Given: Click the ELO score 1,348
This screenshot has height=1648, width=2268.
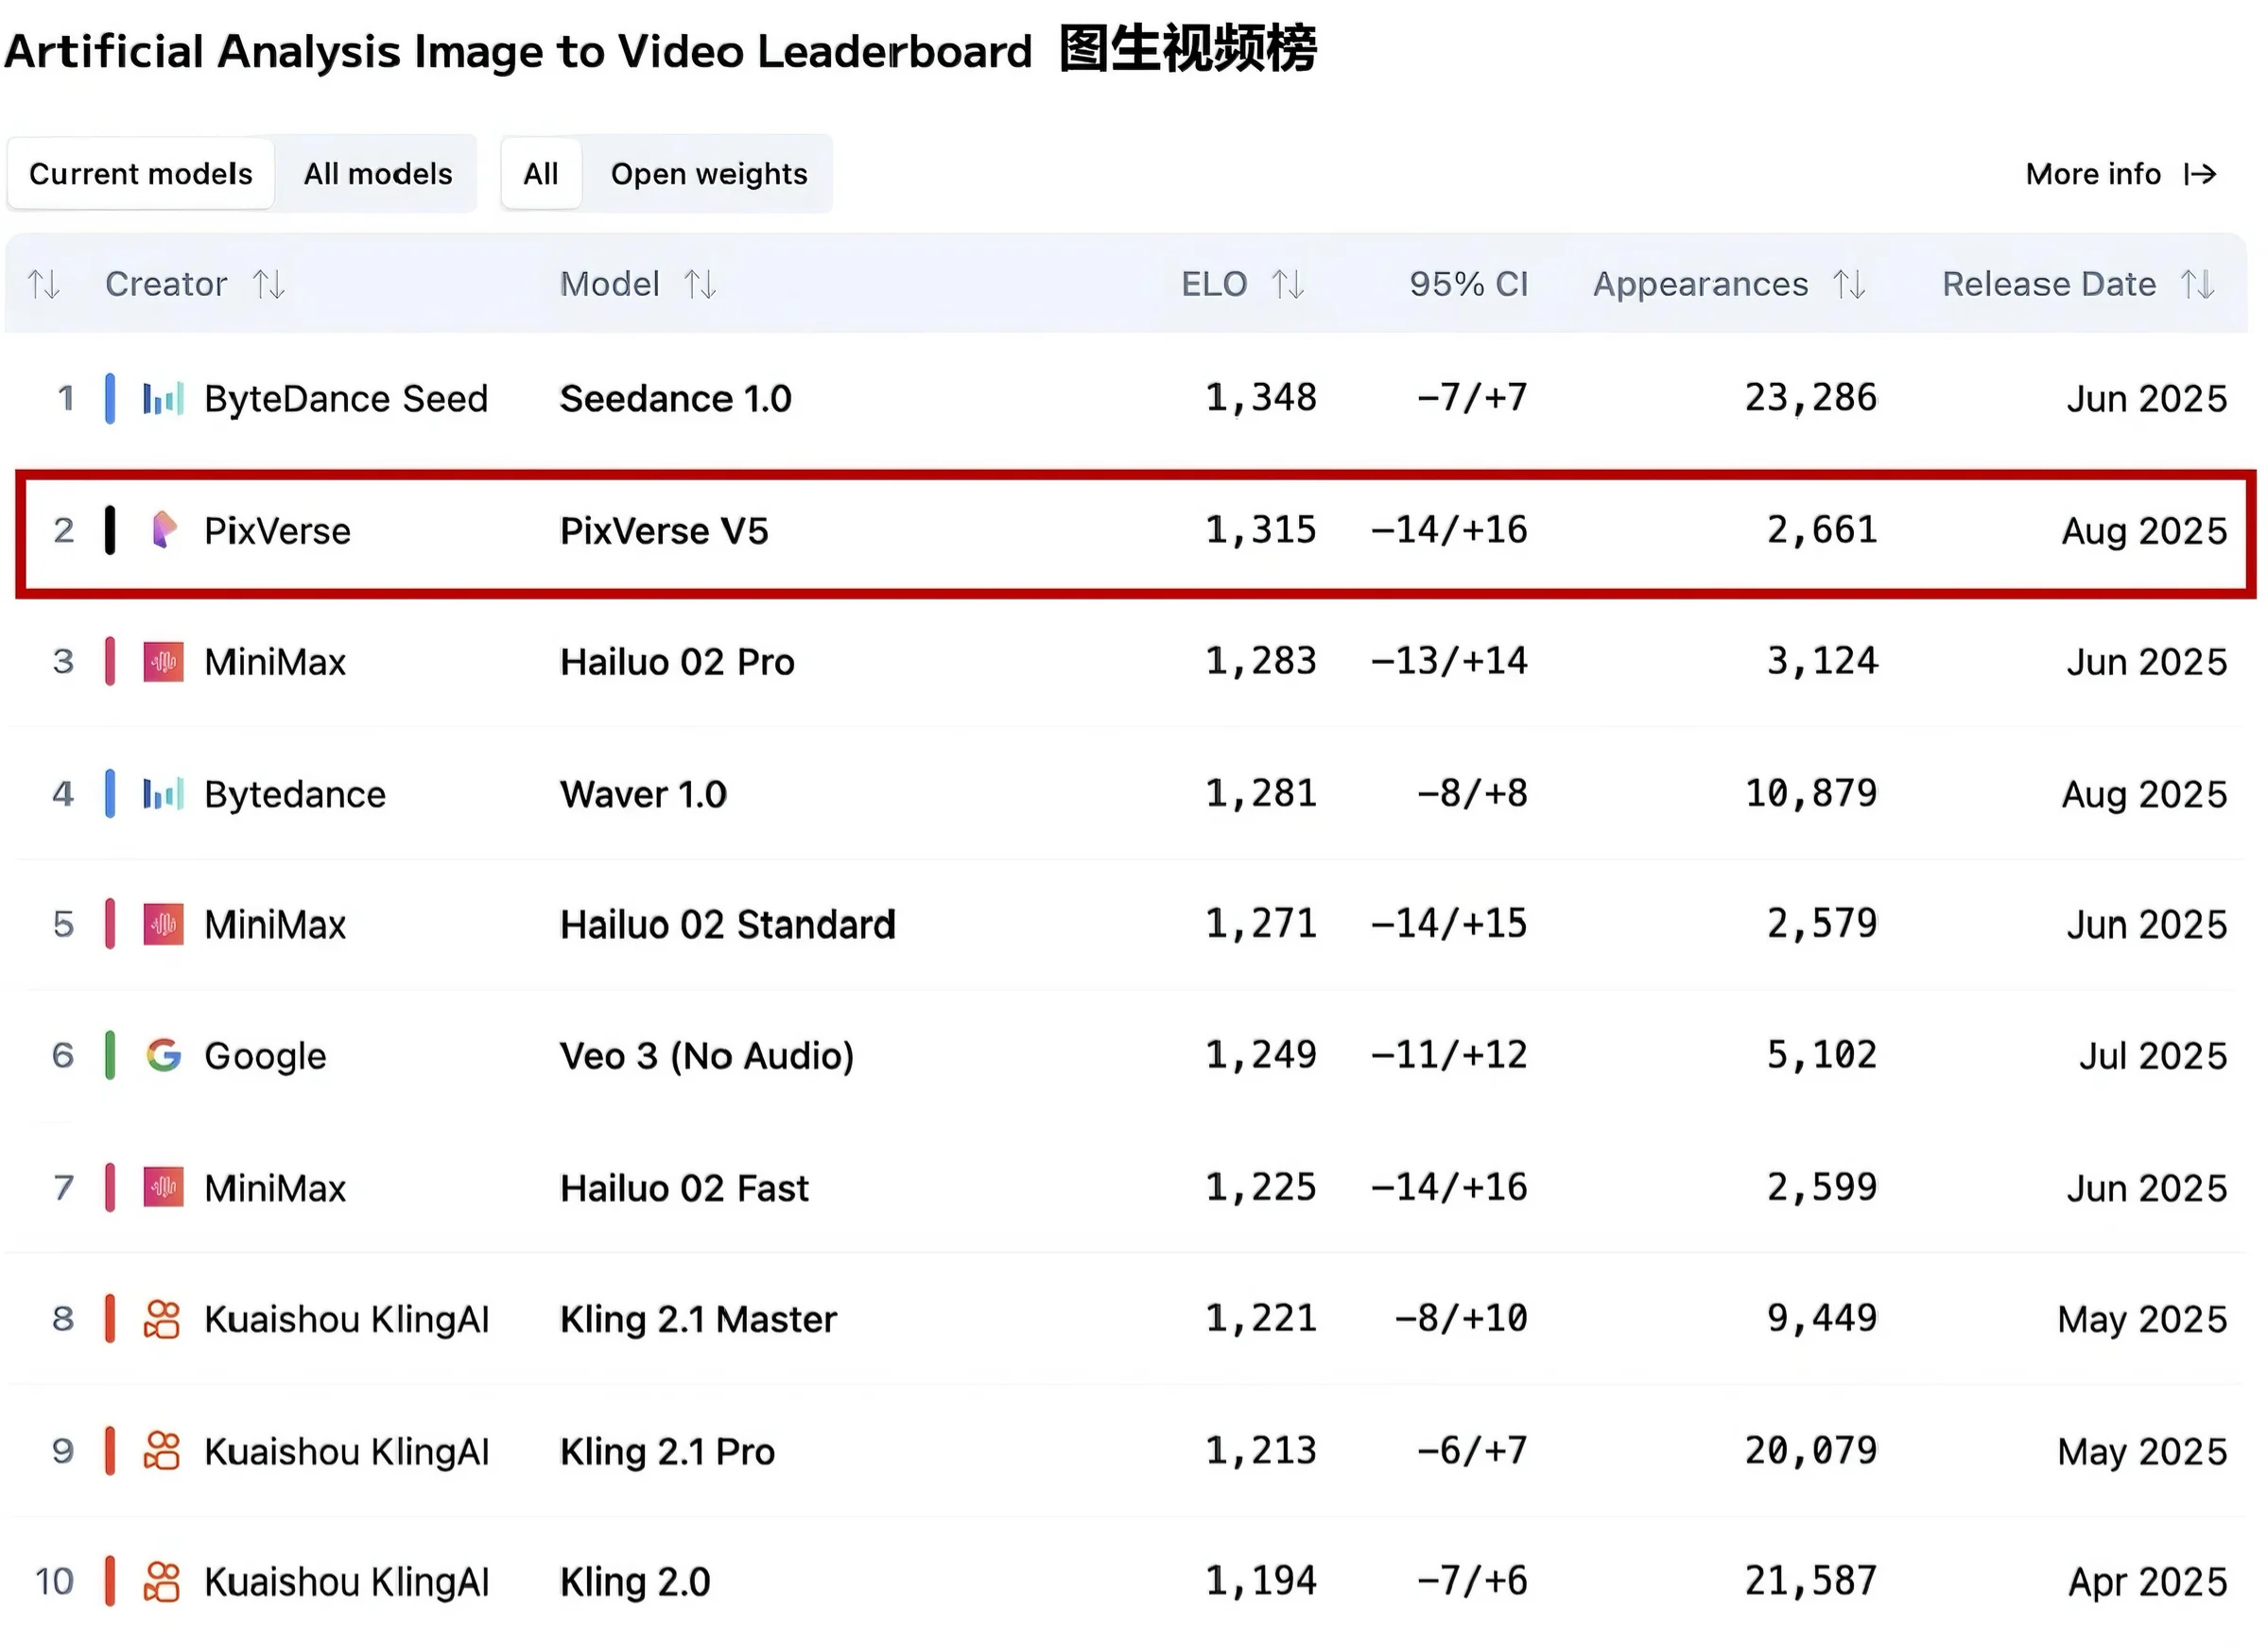Looking at the screenshot, I should (1260, 398).
